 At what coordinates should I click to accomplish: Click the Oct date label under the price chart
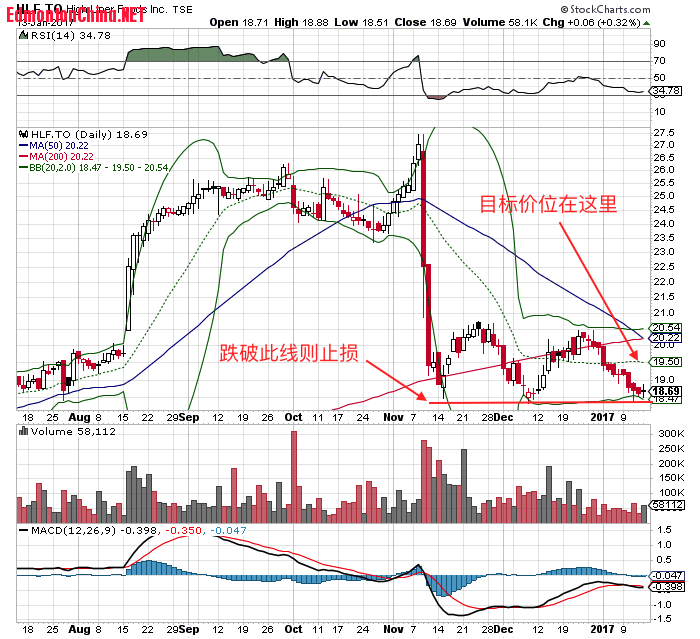[293, 418]
